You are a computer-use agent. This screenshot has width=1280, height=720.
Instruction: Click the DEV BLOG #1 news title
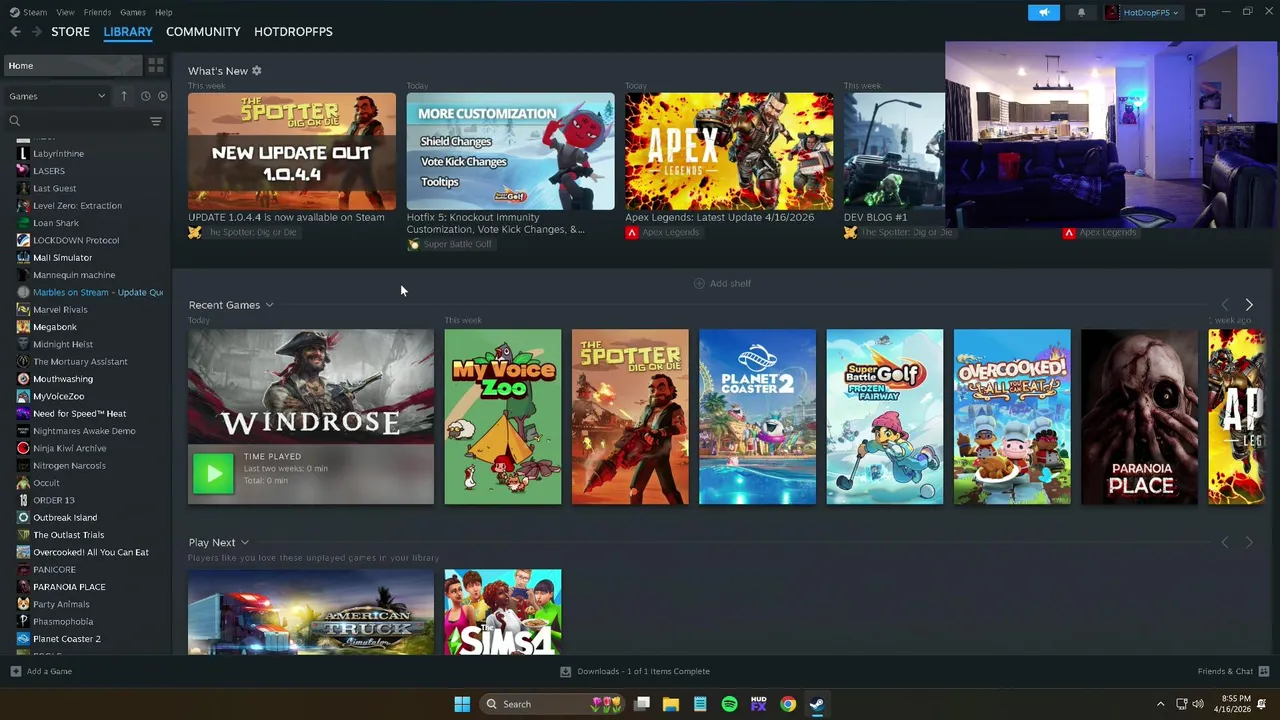click(x=875, y=217)
